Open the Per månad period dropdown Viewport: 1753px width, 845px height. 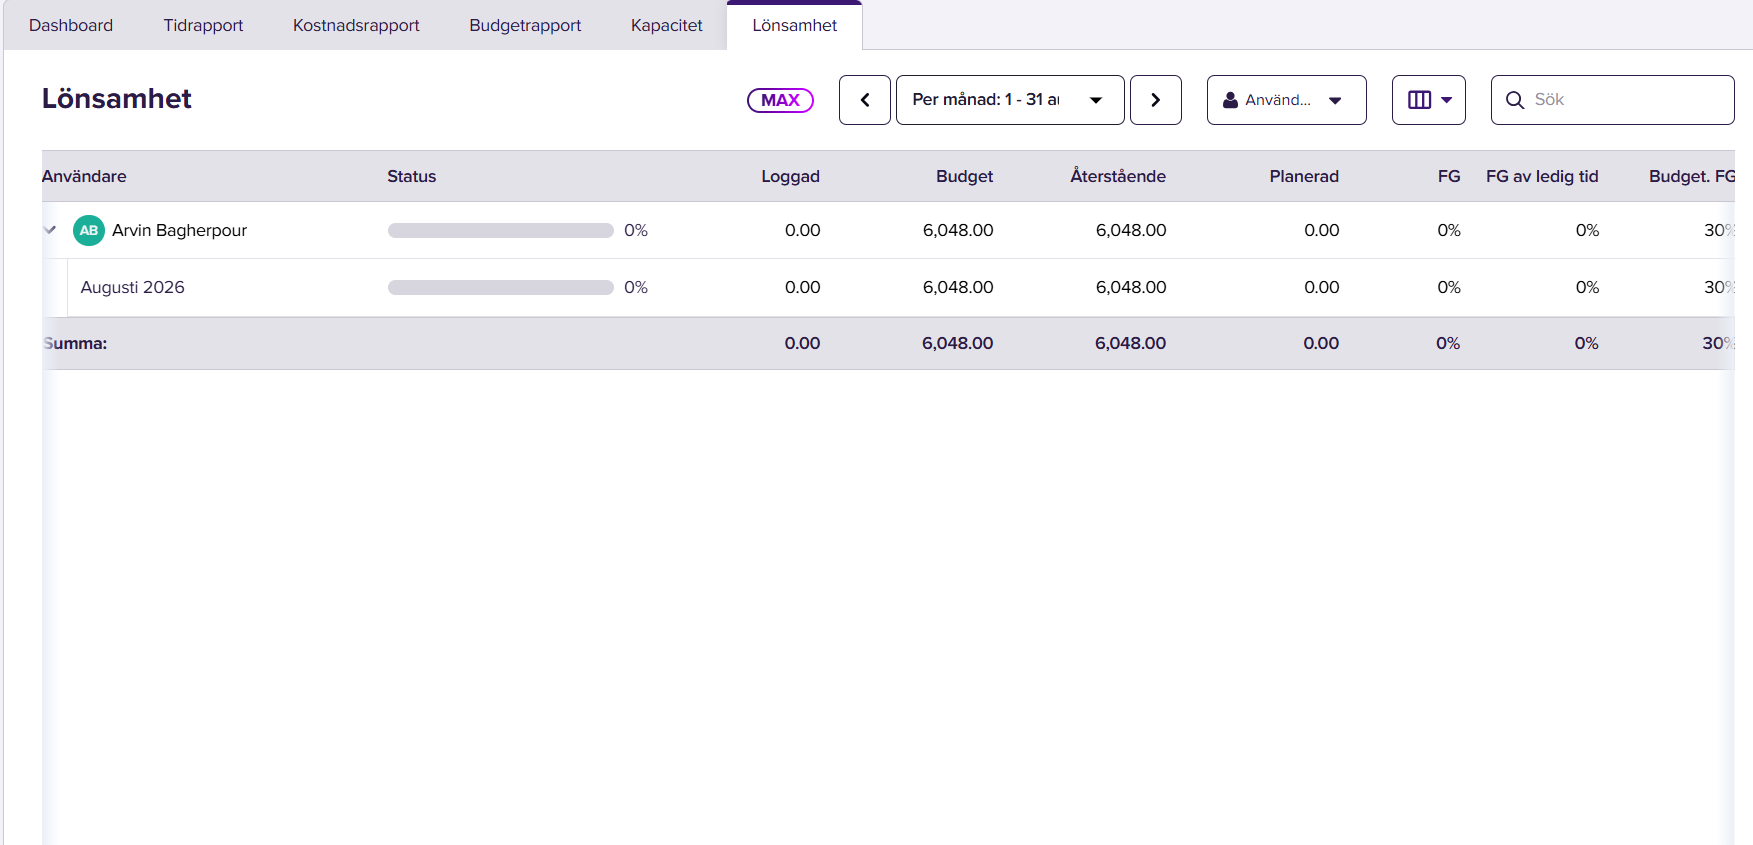1010,100
